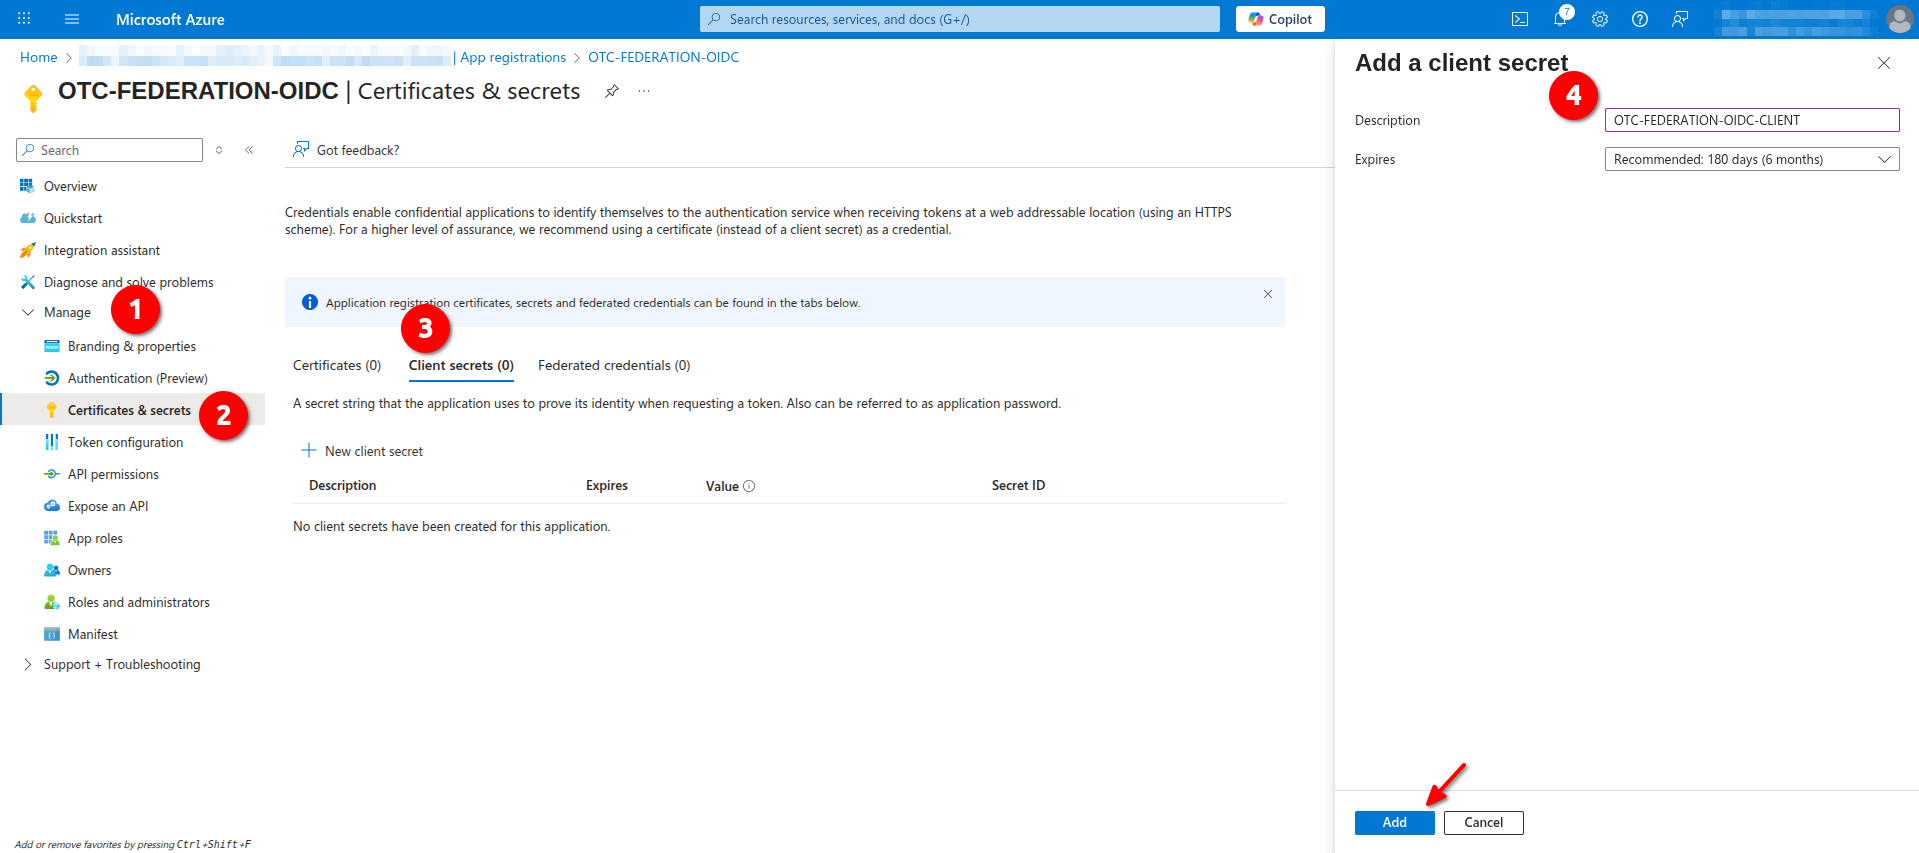Image resolution: width=1919 pixels, height=853 pixels.
Task: Open the Expires duration dropdown
Action: pyautogui.click(x=1751, y=159)
